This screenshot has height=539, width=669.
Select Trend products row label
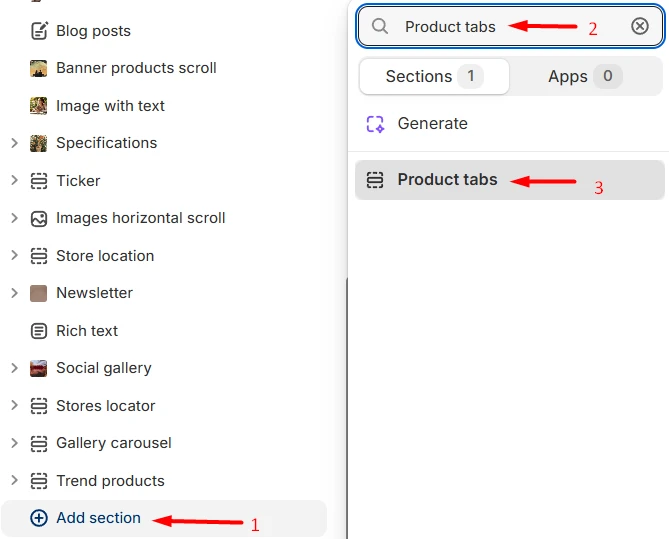(111, 481)
